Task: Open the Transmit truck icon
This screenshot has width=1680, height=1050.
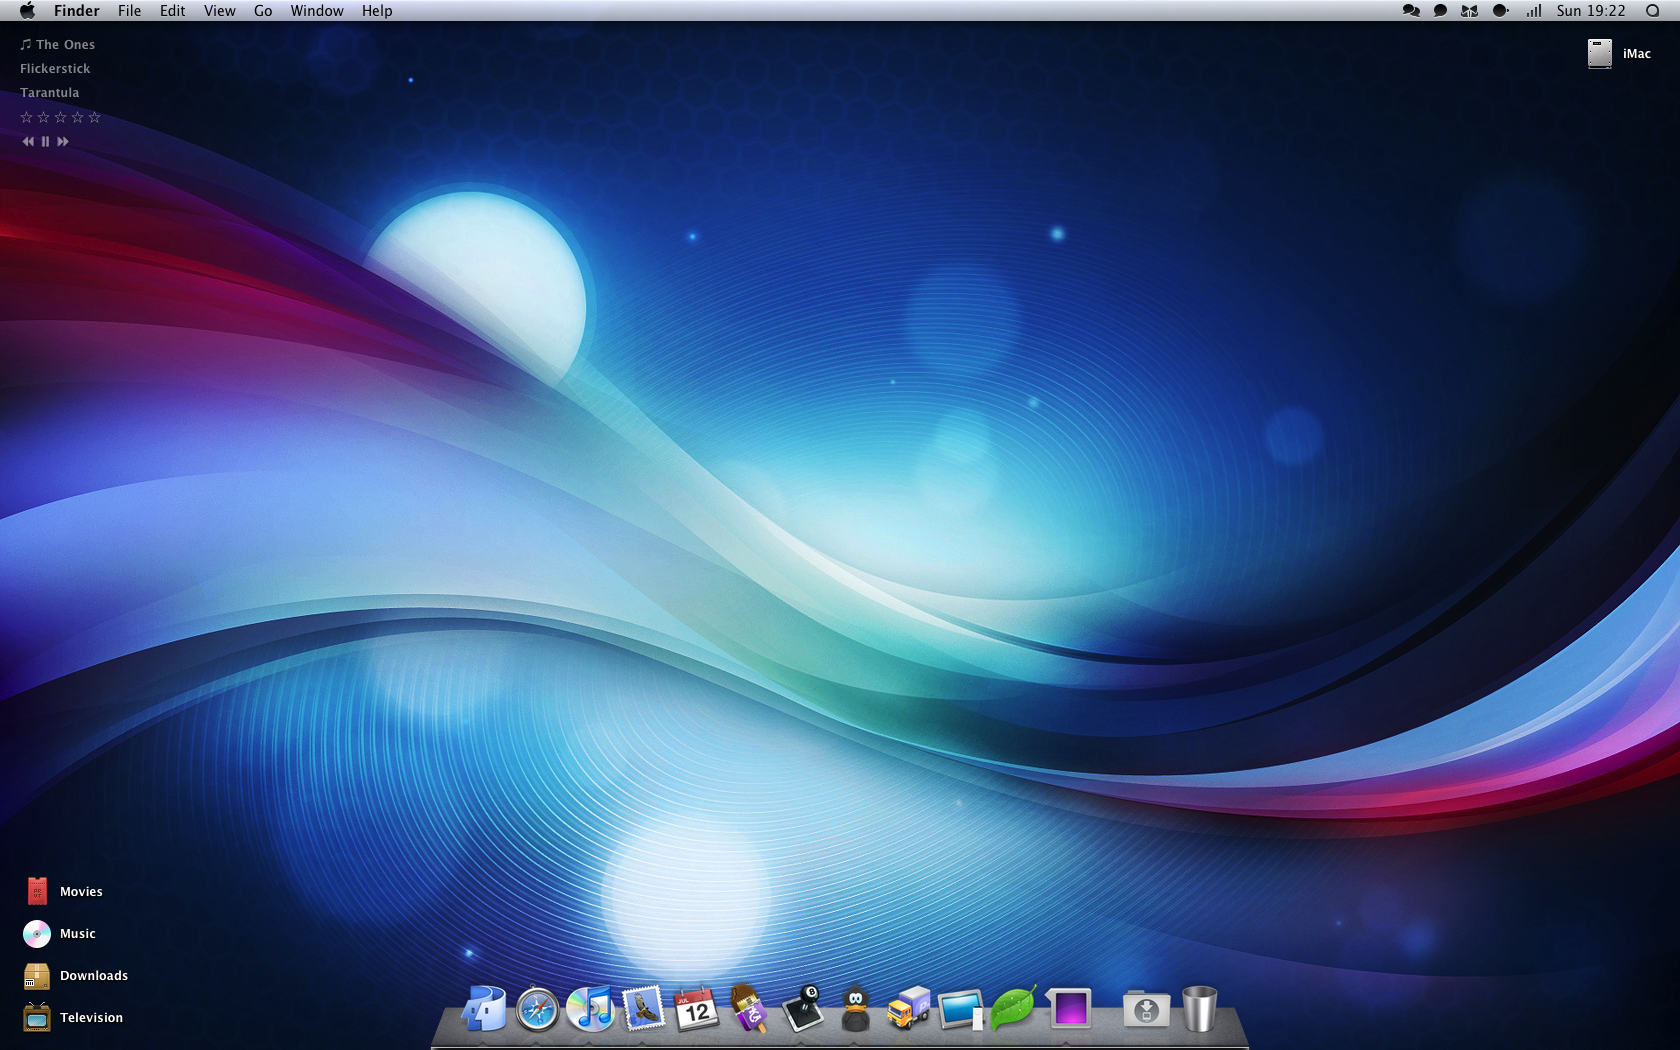Action: point(908,1008)
